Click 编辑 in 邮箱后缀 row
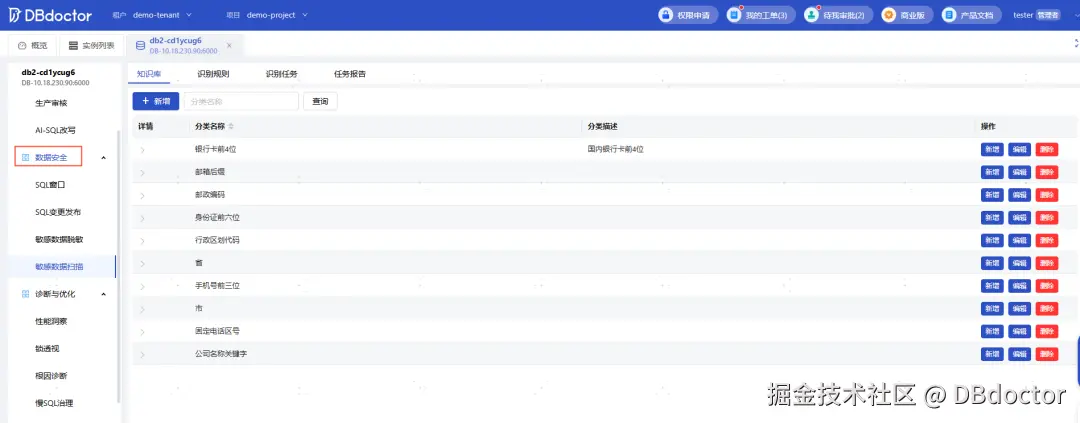This screenshot has height=423, width=1080. point(1019,172)
